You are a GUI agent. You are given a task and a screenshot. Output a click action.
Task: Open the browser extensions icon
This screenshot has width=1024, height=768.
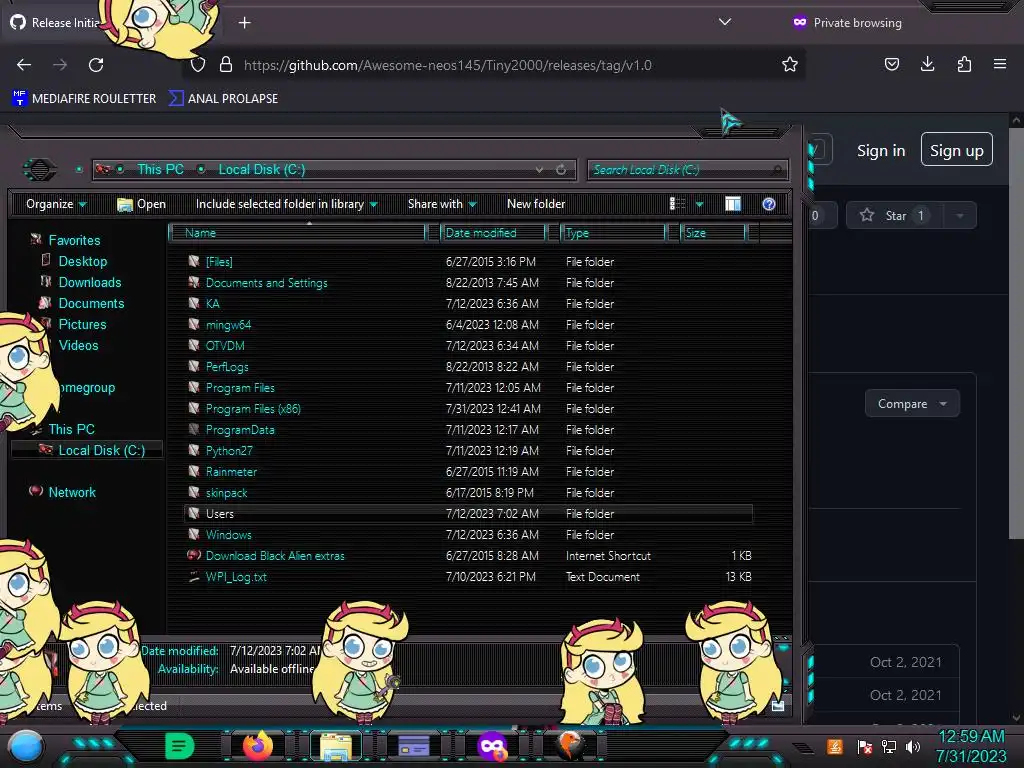coord(964,64)
